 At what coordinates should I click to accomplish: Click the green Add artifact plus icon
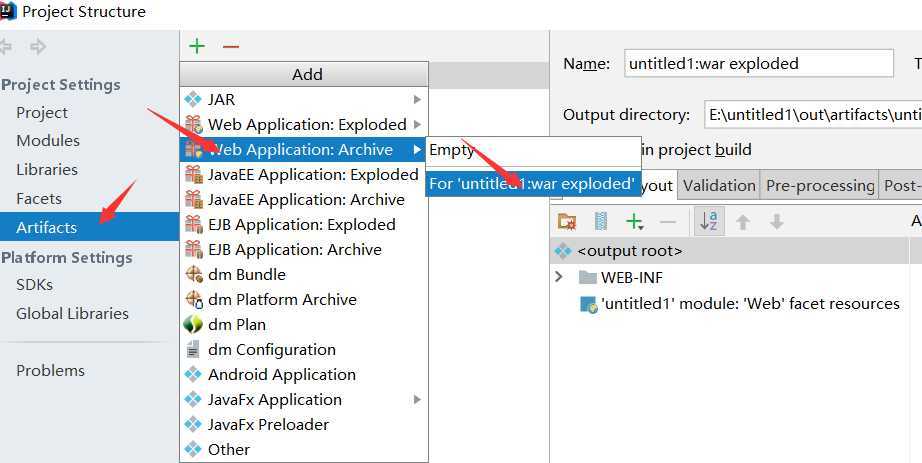[x=197, y=46]
